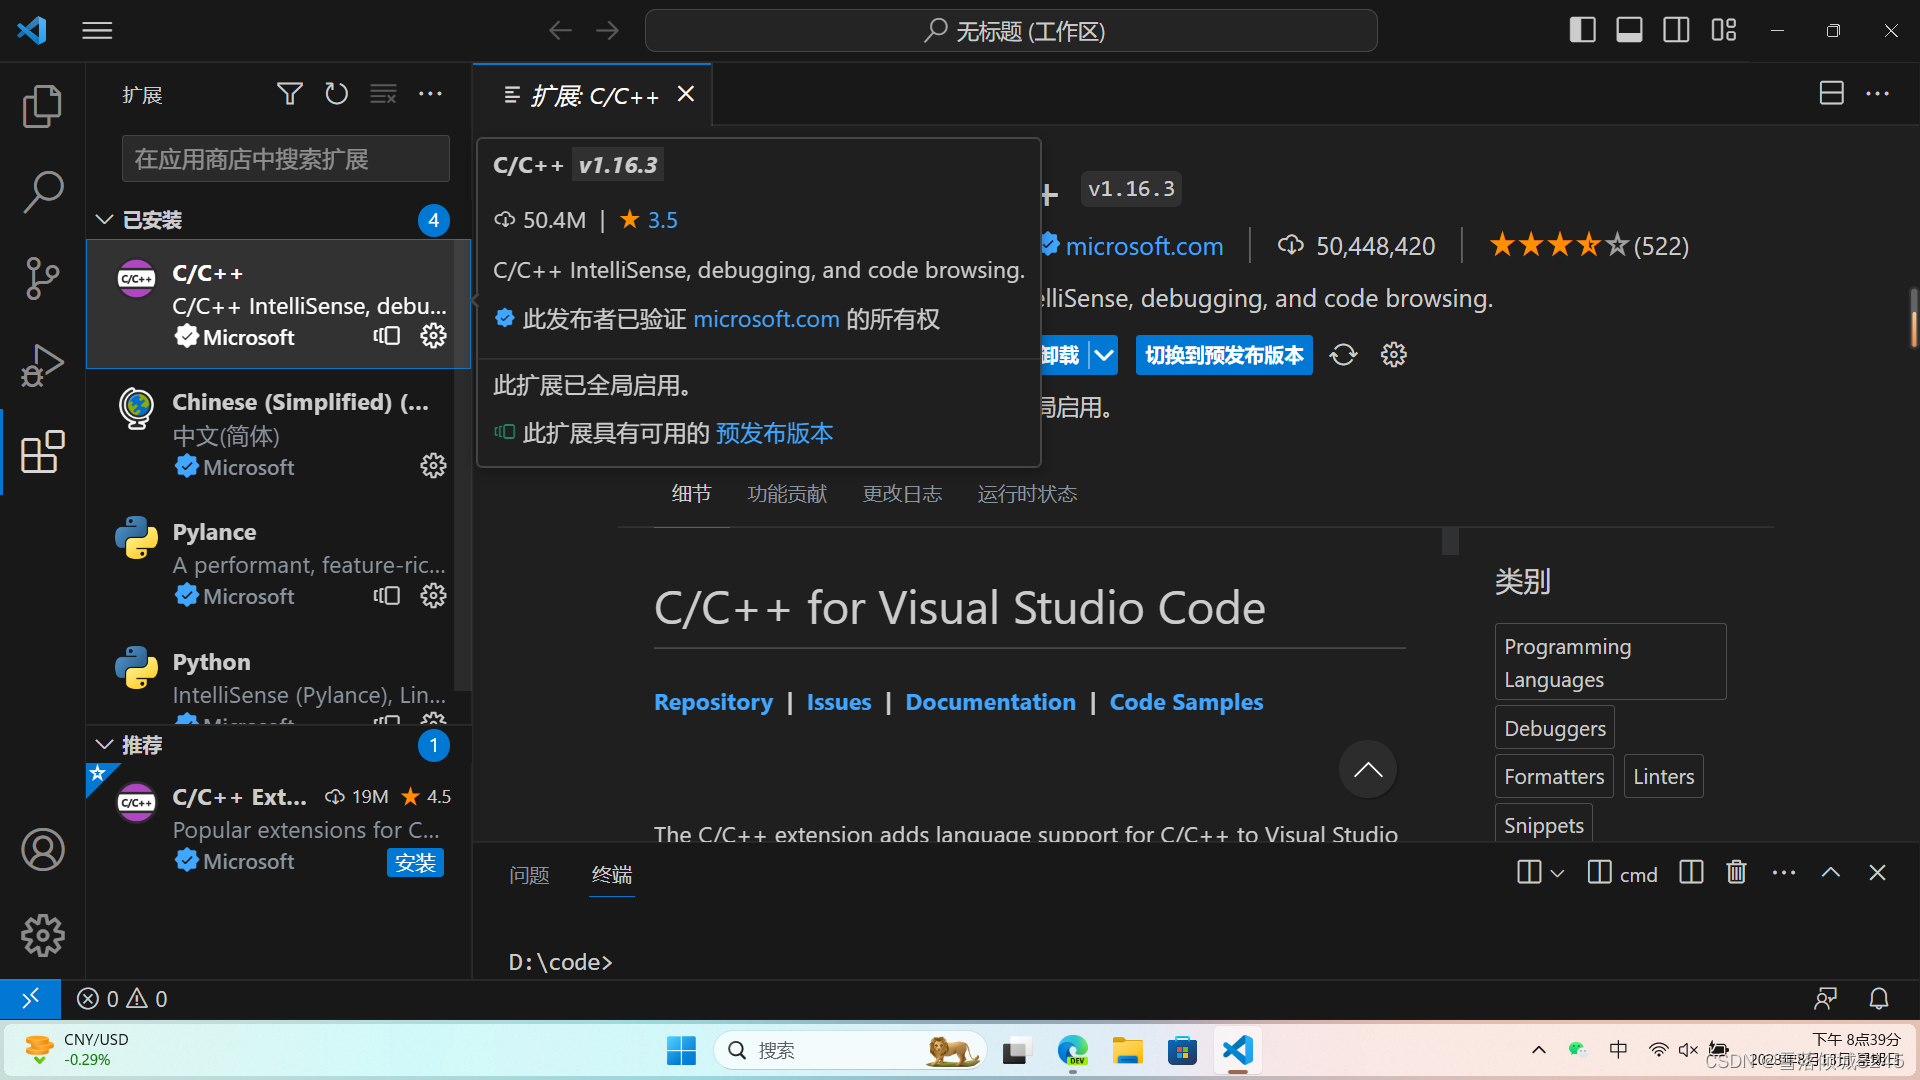The height and width of the screenshot is (1080, 1920).
Task: Switch to the 更改日志 tab
Action: (901, 493)
